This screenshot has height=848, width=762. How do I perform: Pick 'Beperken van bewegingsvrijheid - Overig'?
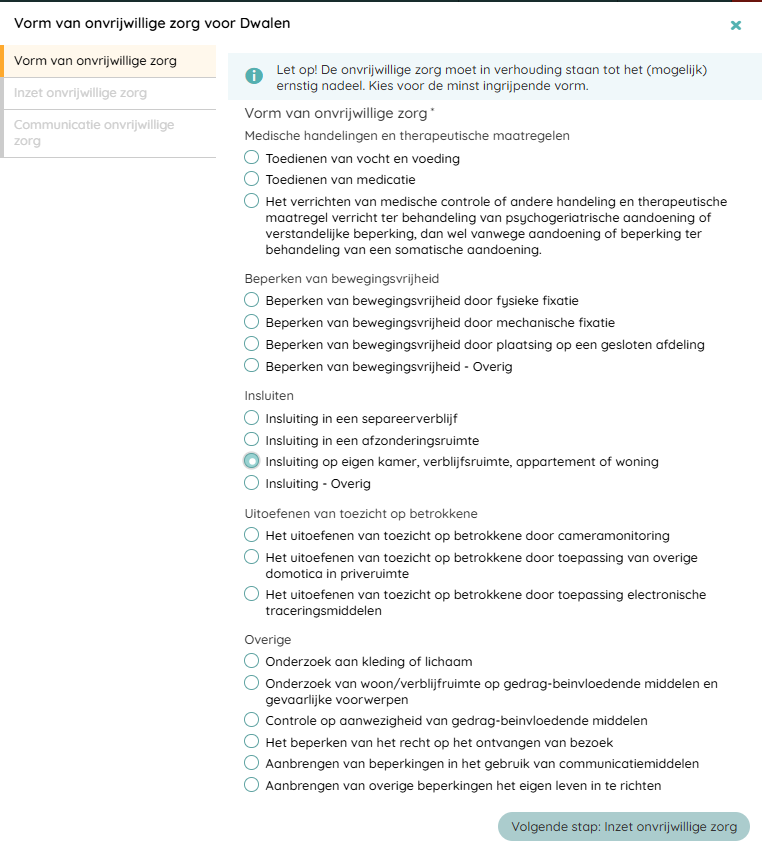(252, 366)
